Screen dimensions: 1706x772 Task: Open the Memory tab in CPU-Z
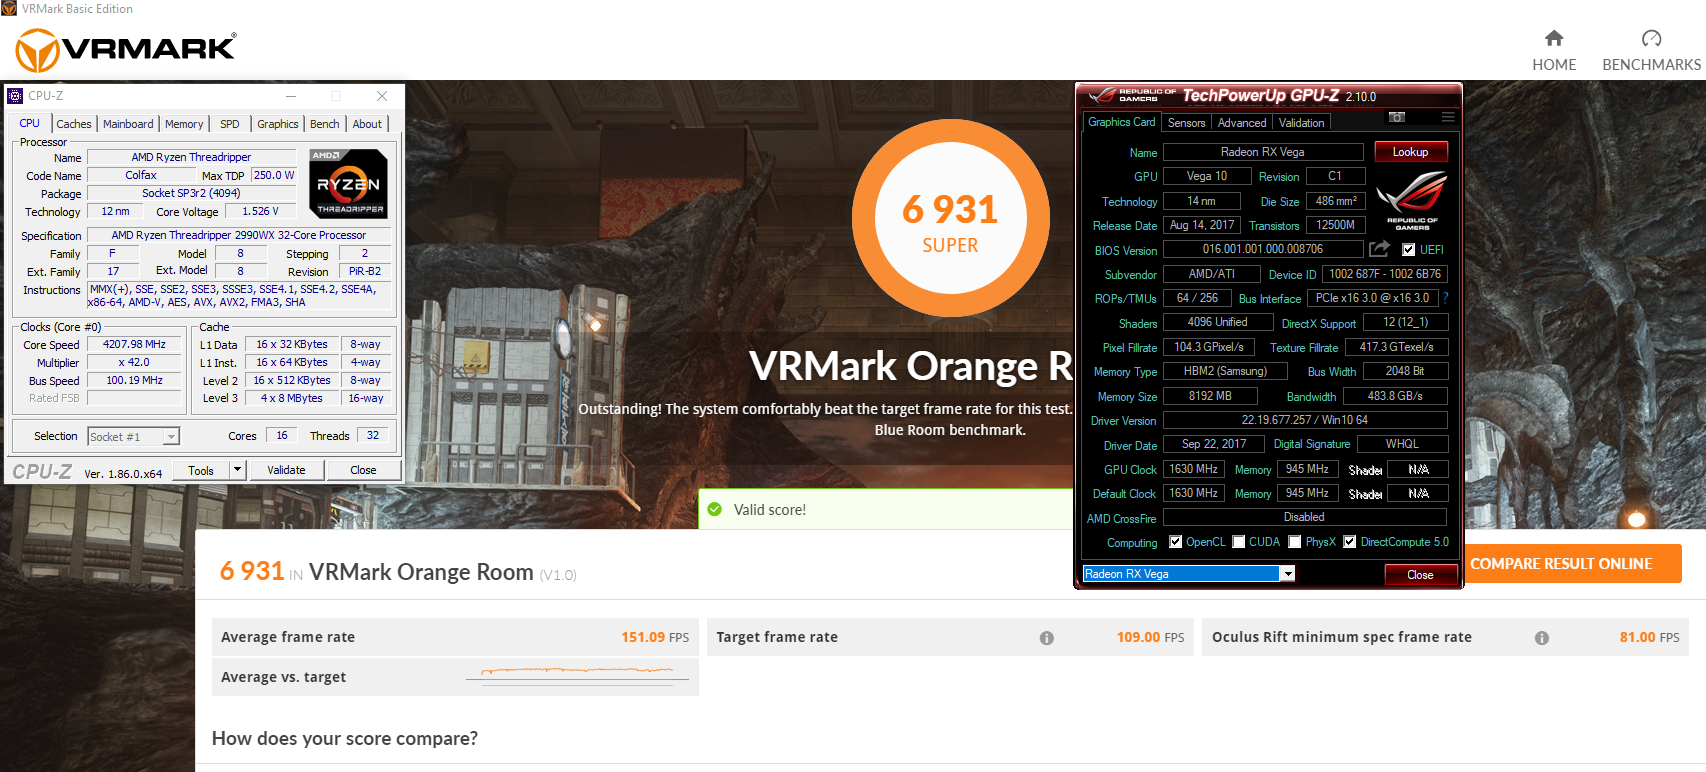(x=184, y=124)
